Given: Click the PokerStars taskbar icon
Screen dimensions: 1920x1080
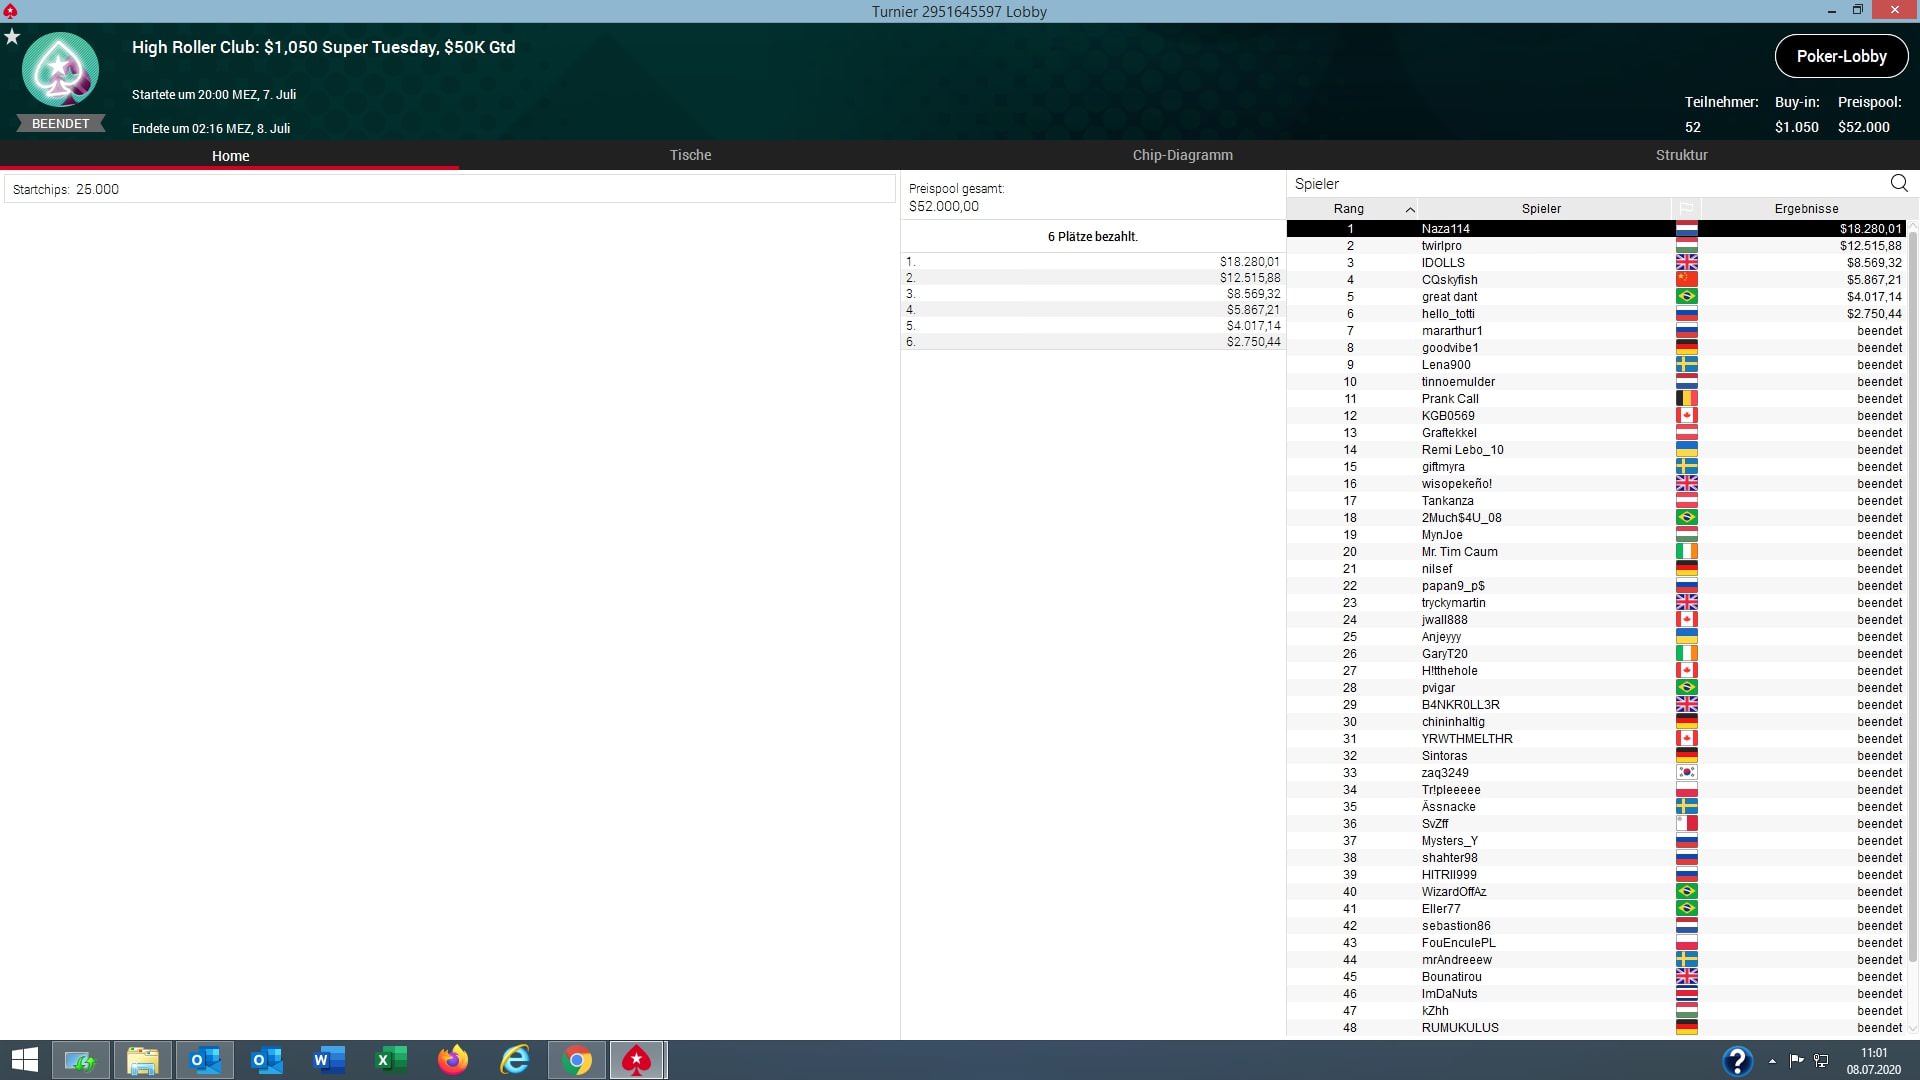Looking at the screenshot, I should tap(637, 1060).
